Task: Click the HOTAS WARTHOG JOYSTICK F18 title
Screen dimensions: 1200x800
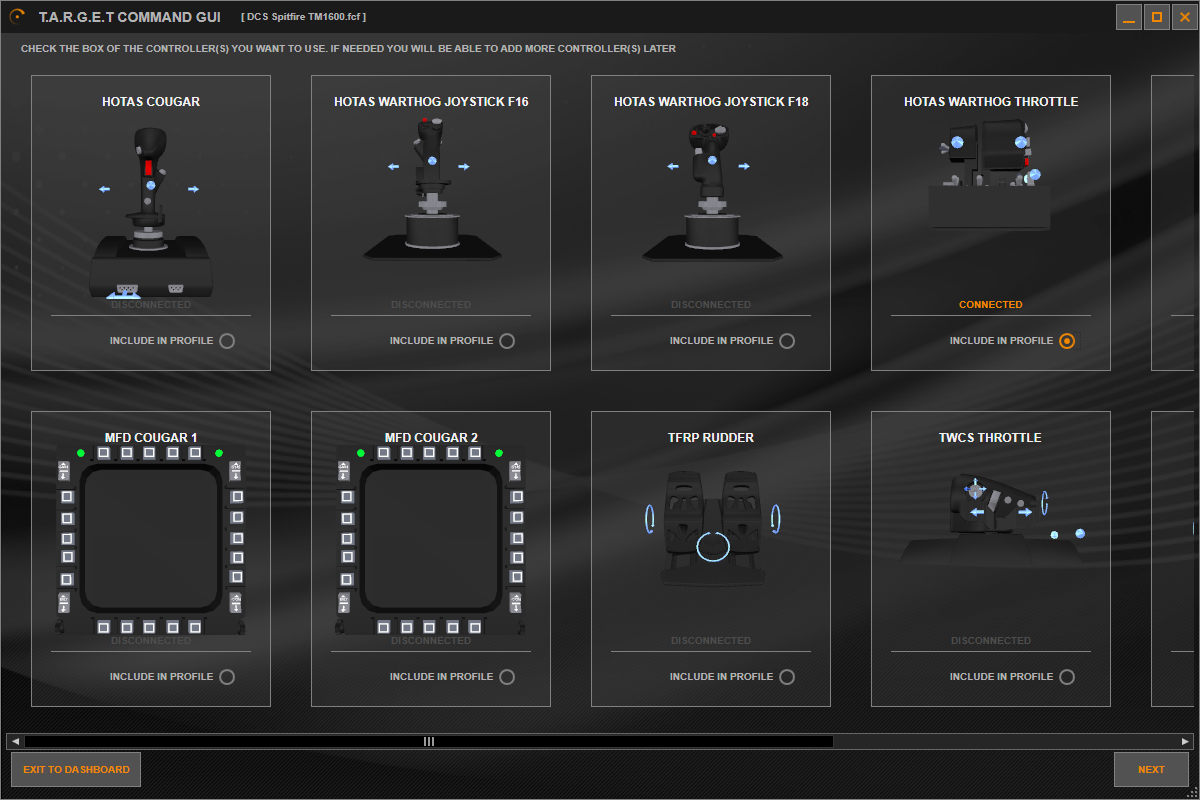Action: point(711,102)
